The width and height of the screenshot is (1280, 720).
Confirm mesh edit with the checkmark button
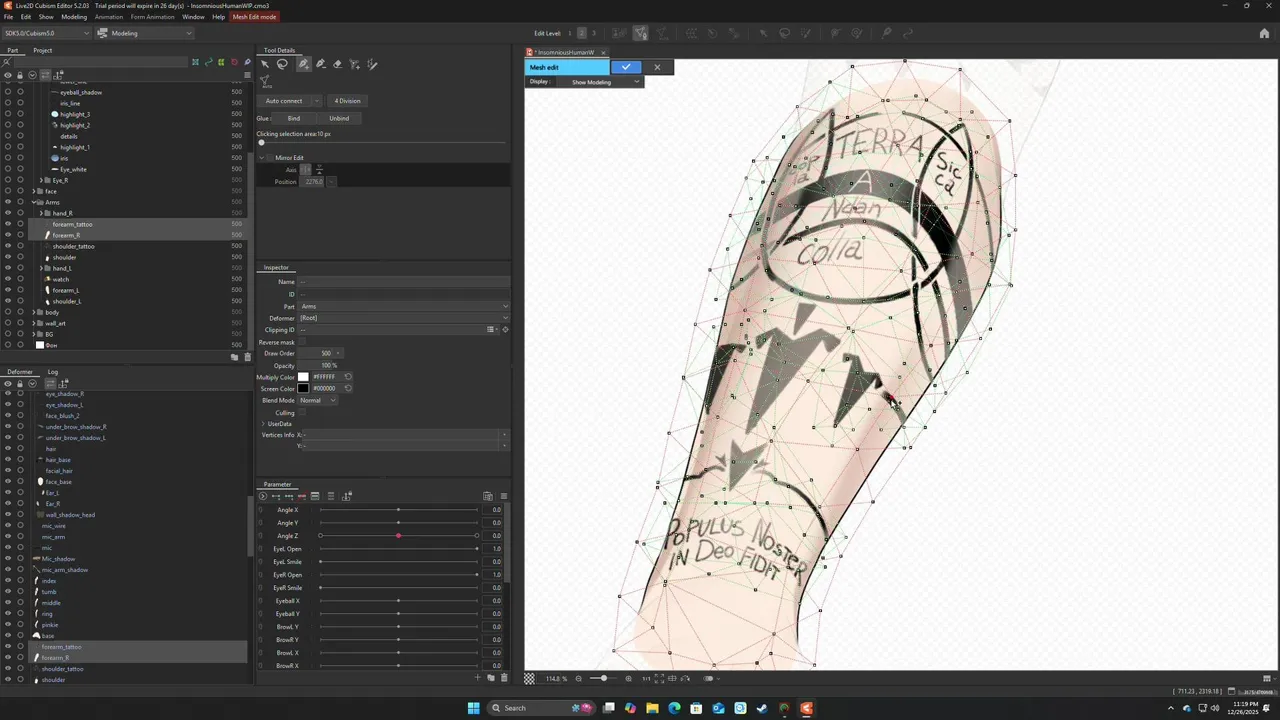click(626, 67)
